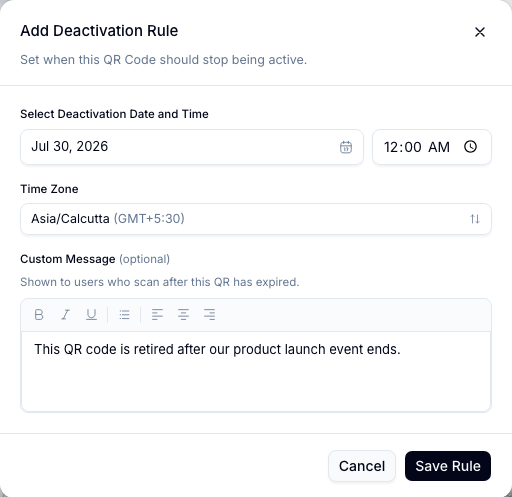Click inside the custom message text area
The image size is (512, 497).
(256, 372)
